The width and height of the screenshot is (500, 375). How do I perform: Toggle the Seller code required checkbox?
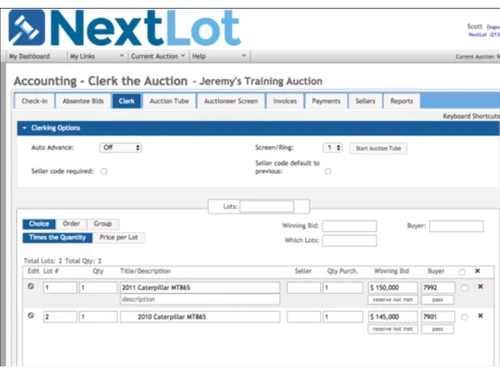[104, 171]
